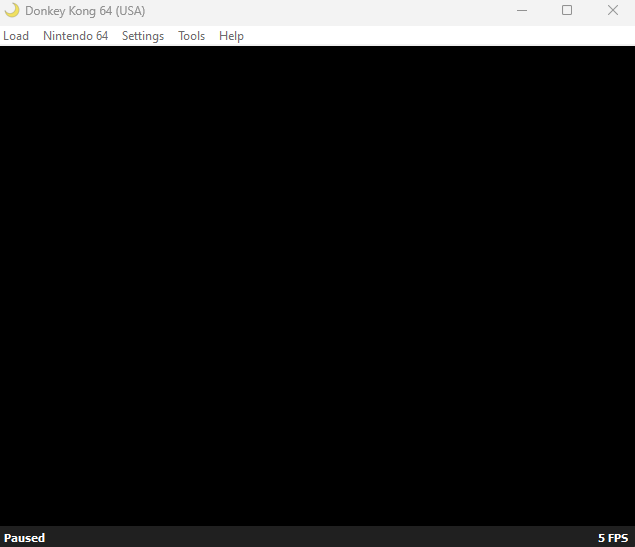Maximize the emulator window
Screen dimensions: 635x547
(567, 11)
